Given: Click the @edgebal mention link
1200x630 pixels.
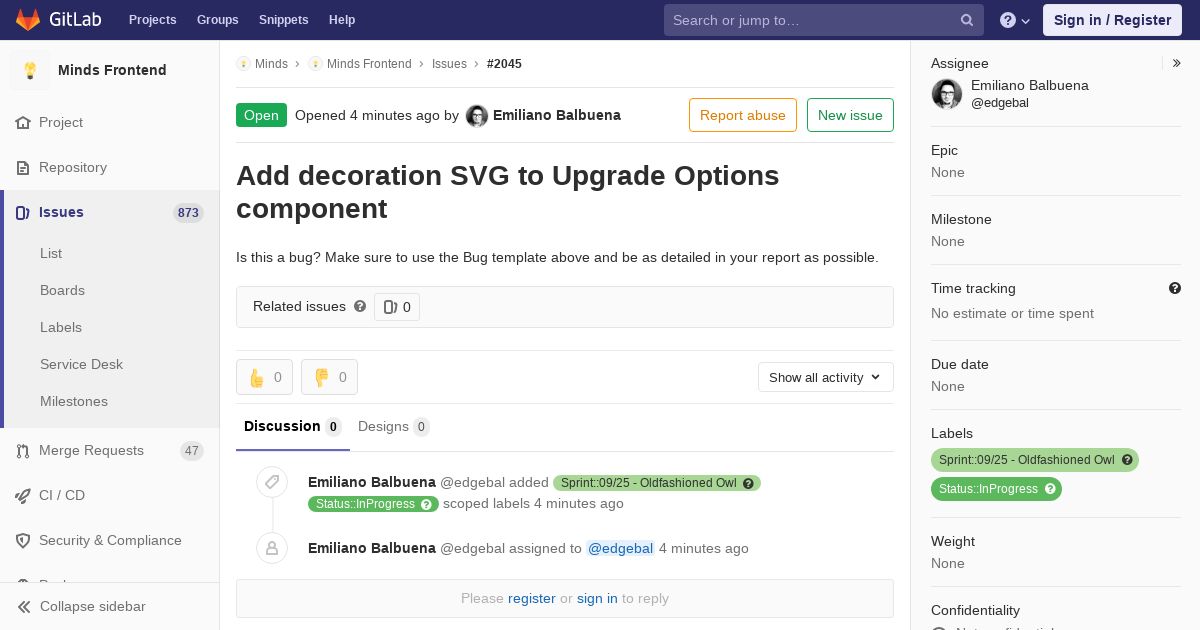Looking at the screenshot, I should click(620, 548).
